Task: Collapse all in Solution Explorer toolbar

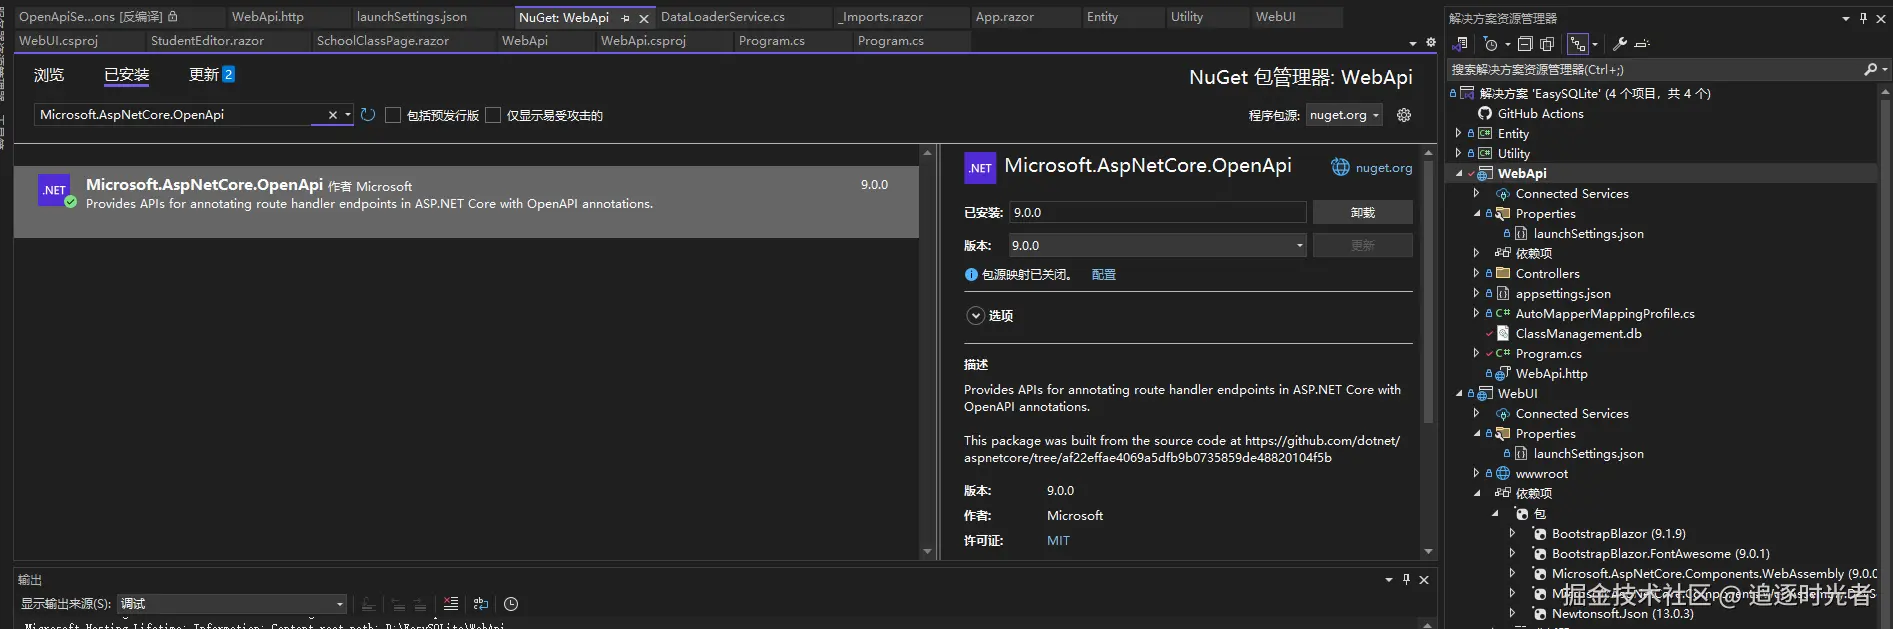Action: (x=1525, y=44)
